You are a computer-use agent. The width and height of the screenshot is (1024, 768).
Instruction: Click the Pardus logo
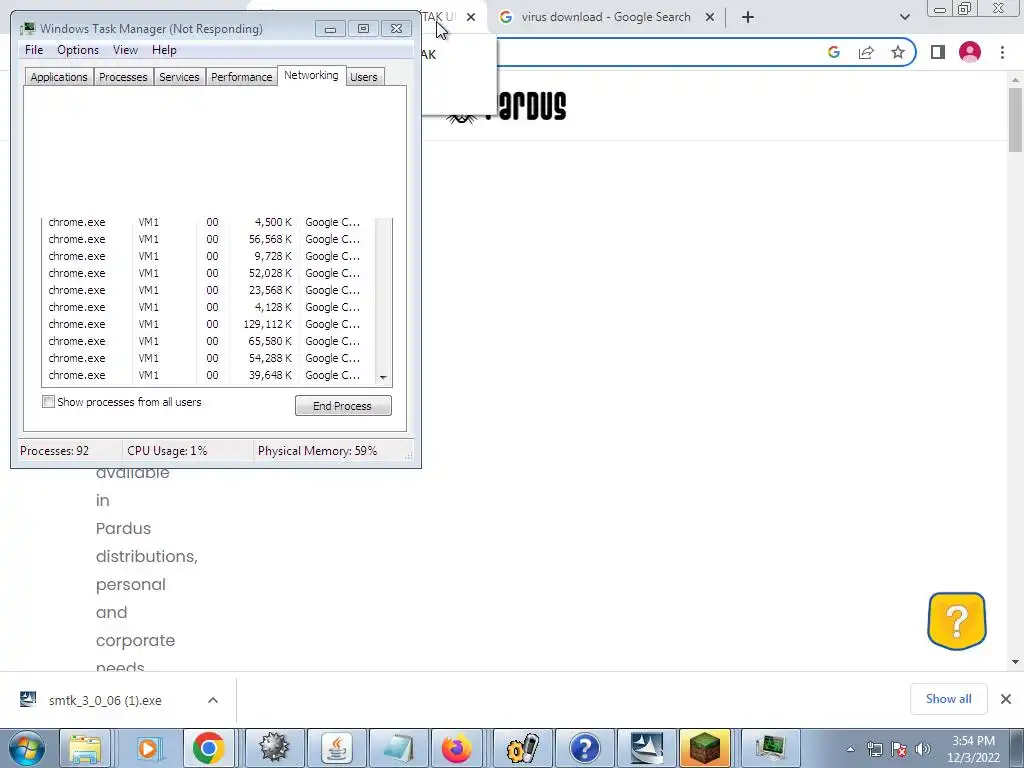tap(507, 107)
